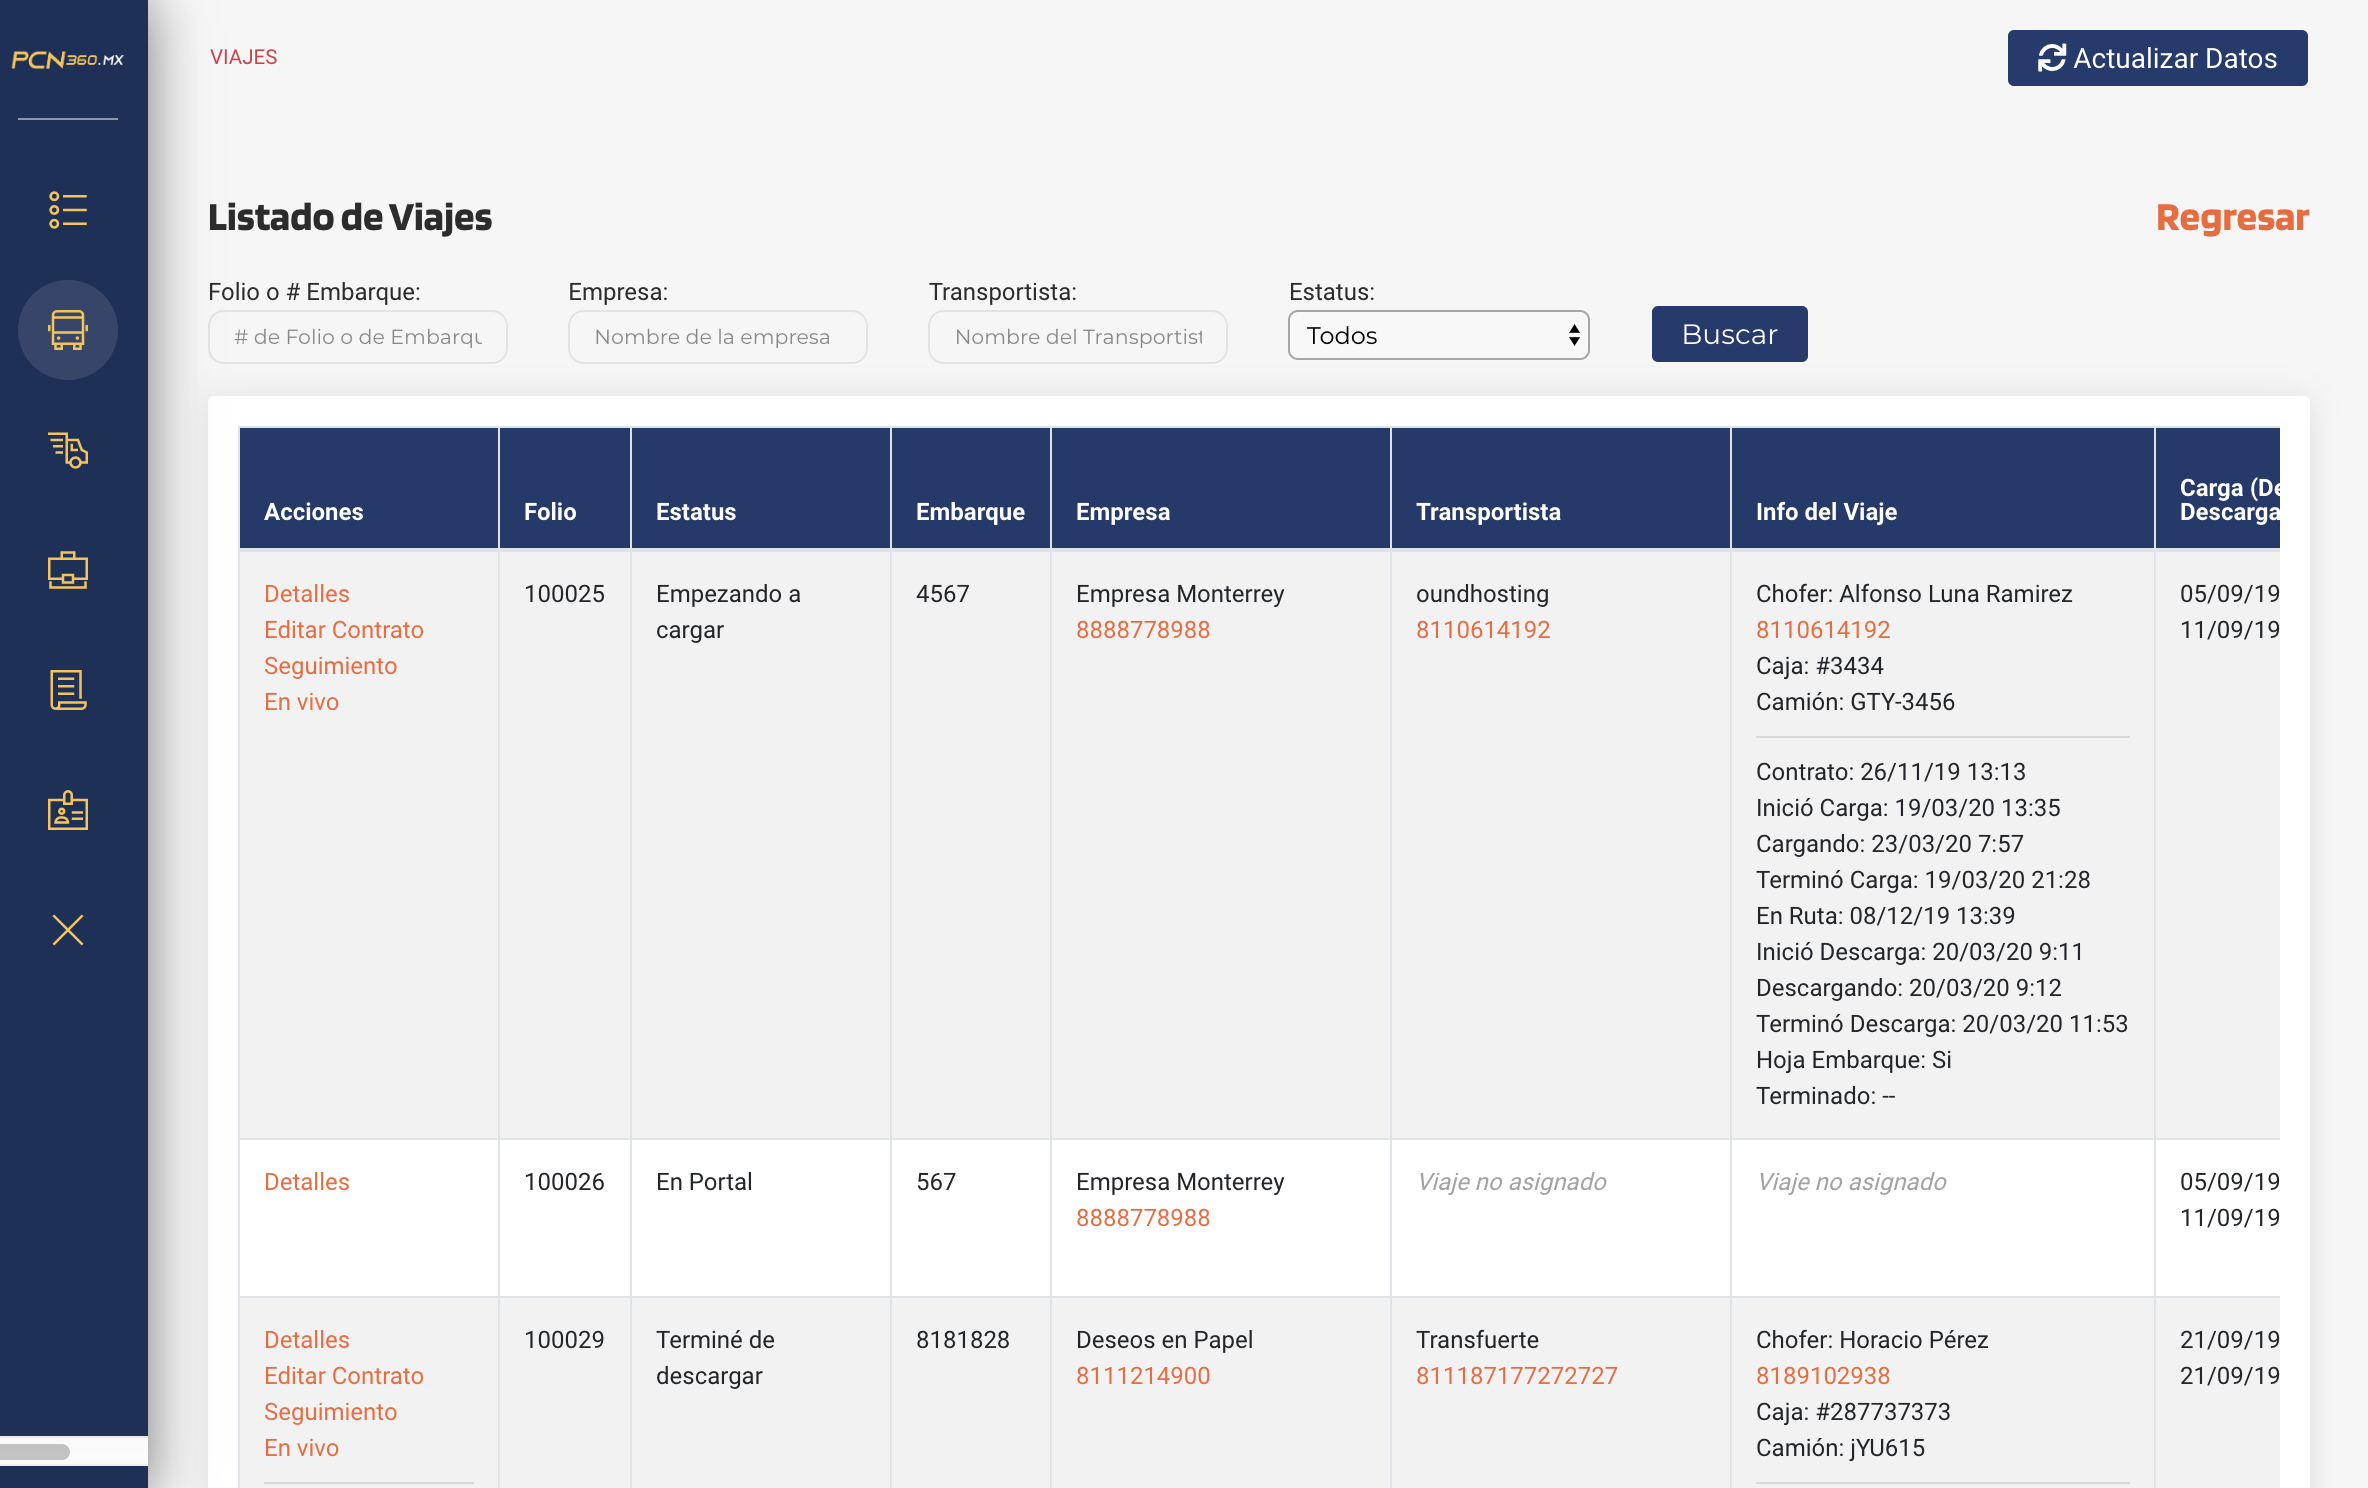
Task: Click the VIAJES breadcrumb
Action: (x=243, y=57)
